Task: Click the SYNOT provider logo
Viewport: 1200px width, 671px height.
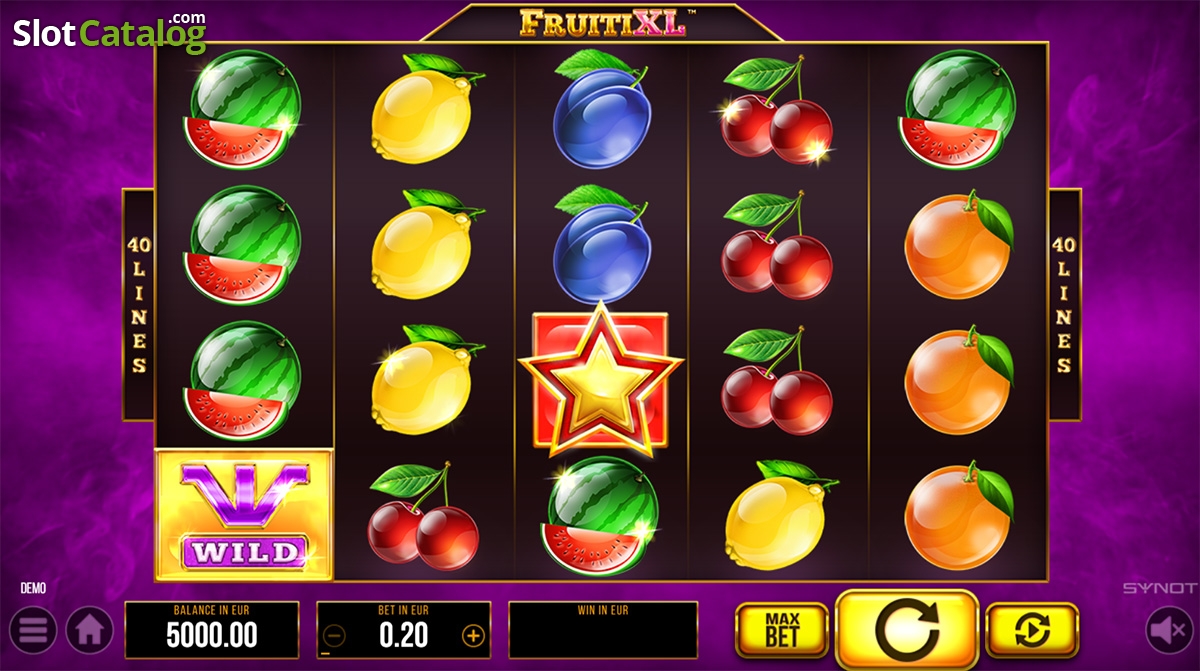Action: 1158,588
